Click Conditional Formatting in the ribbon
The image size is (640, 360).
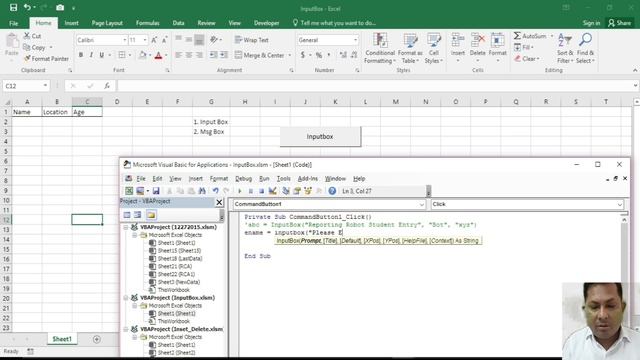pyautogui.click(x=380, y=49)
